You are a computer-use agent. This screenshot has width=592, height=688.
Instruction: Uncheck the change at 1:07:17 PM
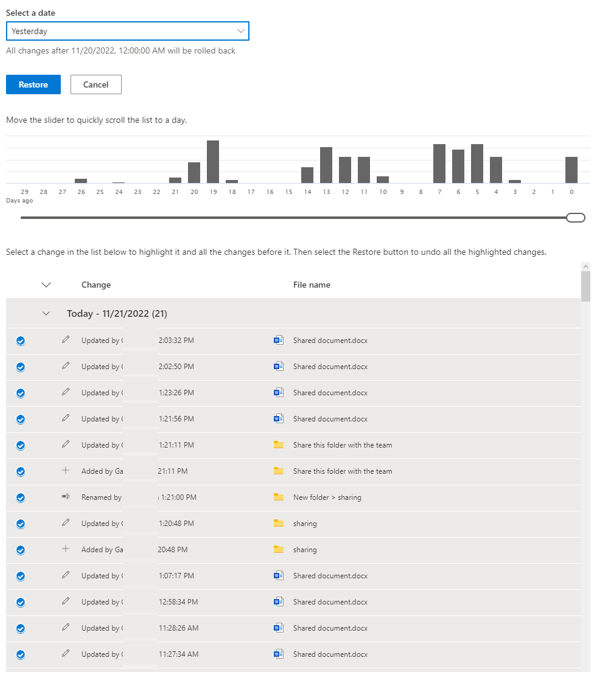click(21, 576)
